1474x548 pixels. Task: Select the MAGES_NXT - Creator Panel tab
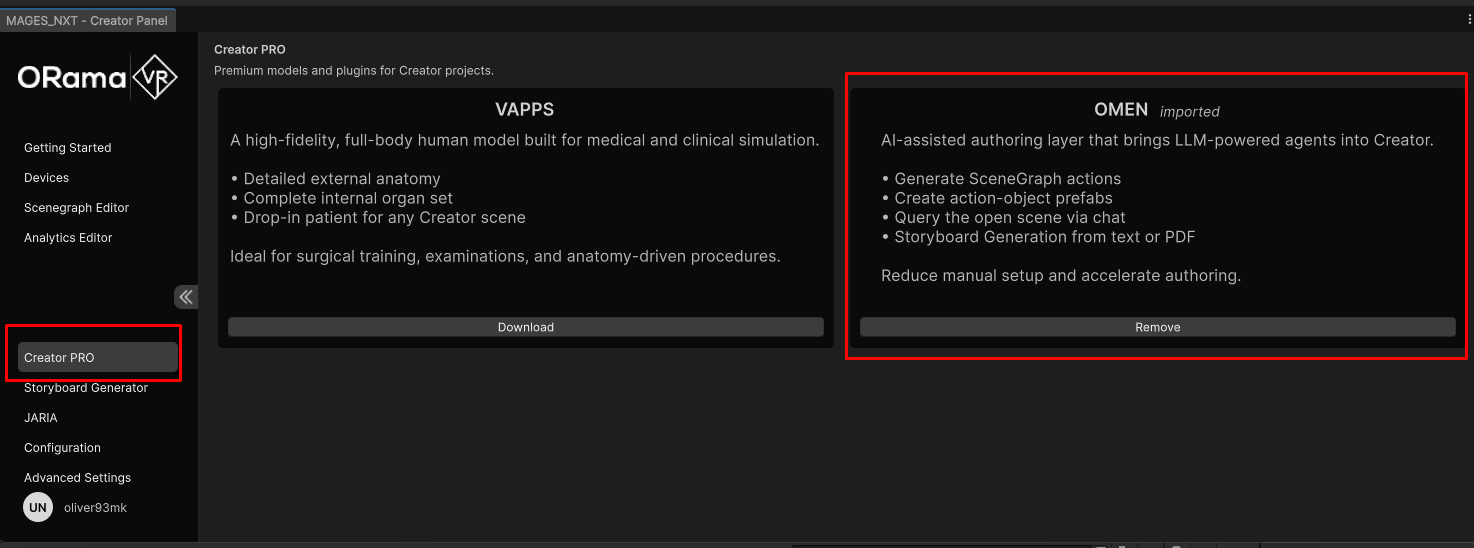tap(88, 20)
